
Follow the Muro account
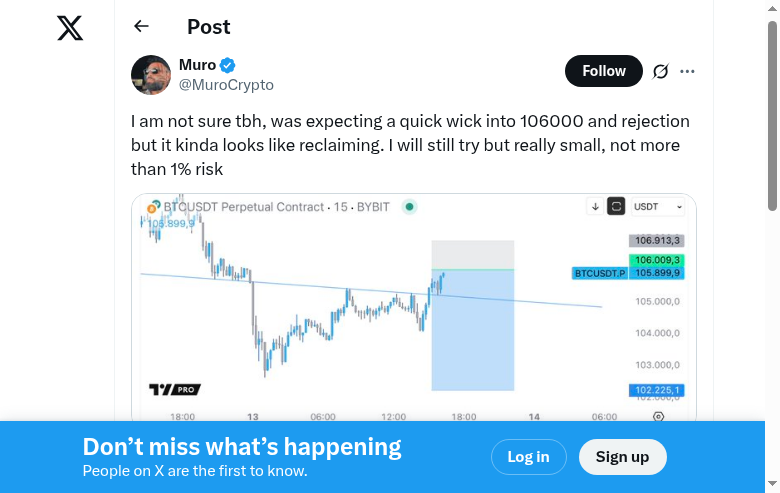tap(604, 71)
